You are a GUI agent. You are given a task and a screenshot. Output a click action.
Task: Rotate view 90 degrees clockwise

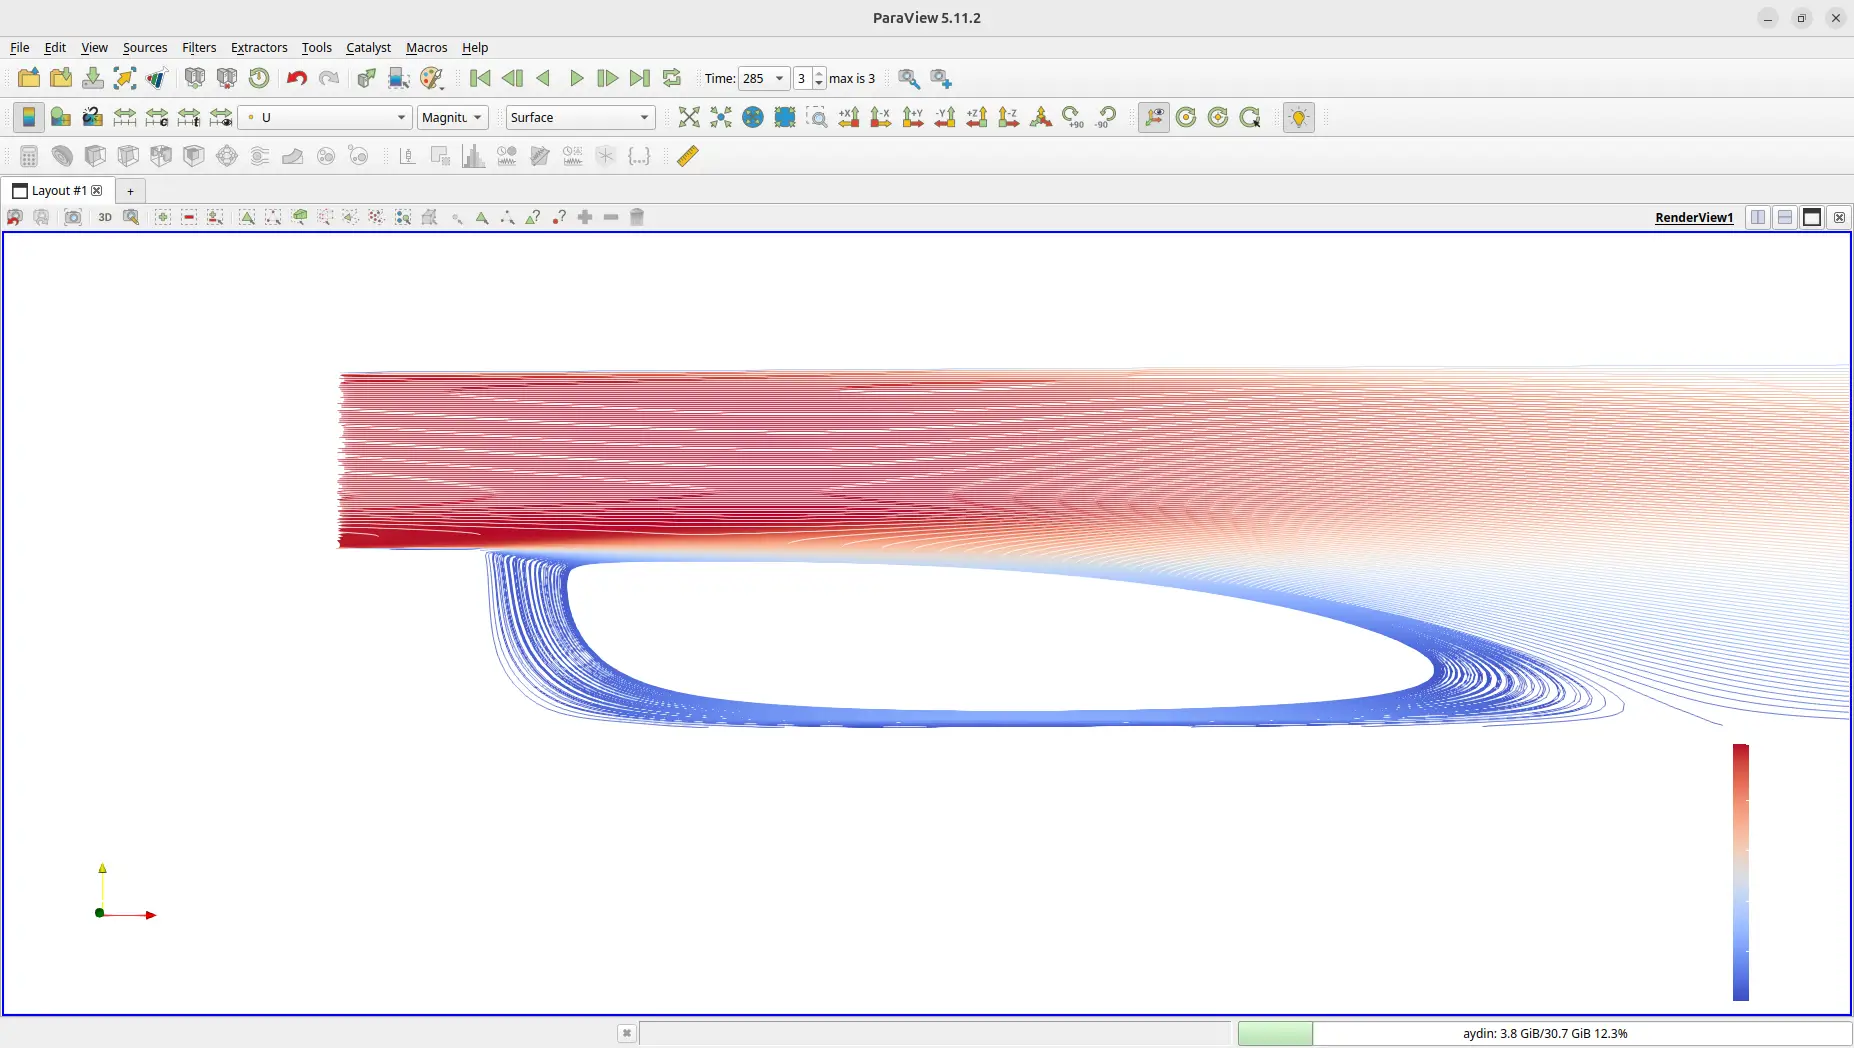1073,117
